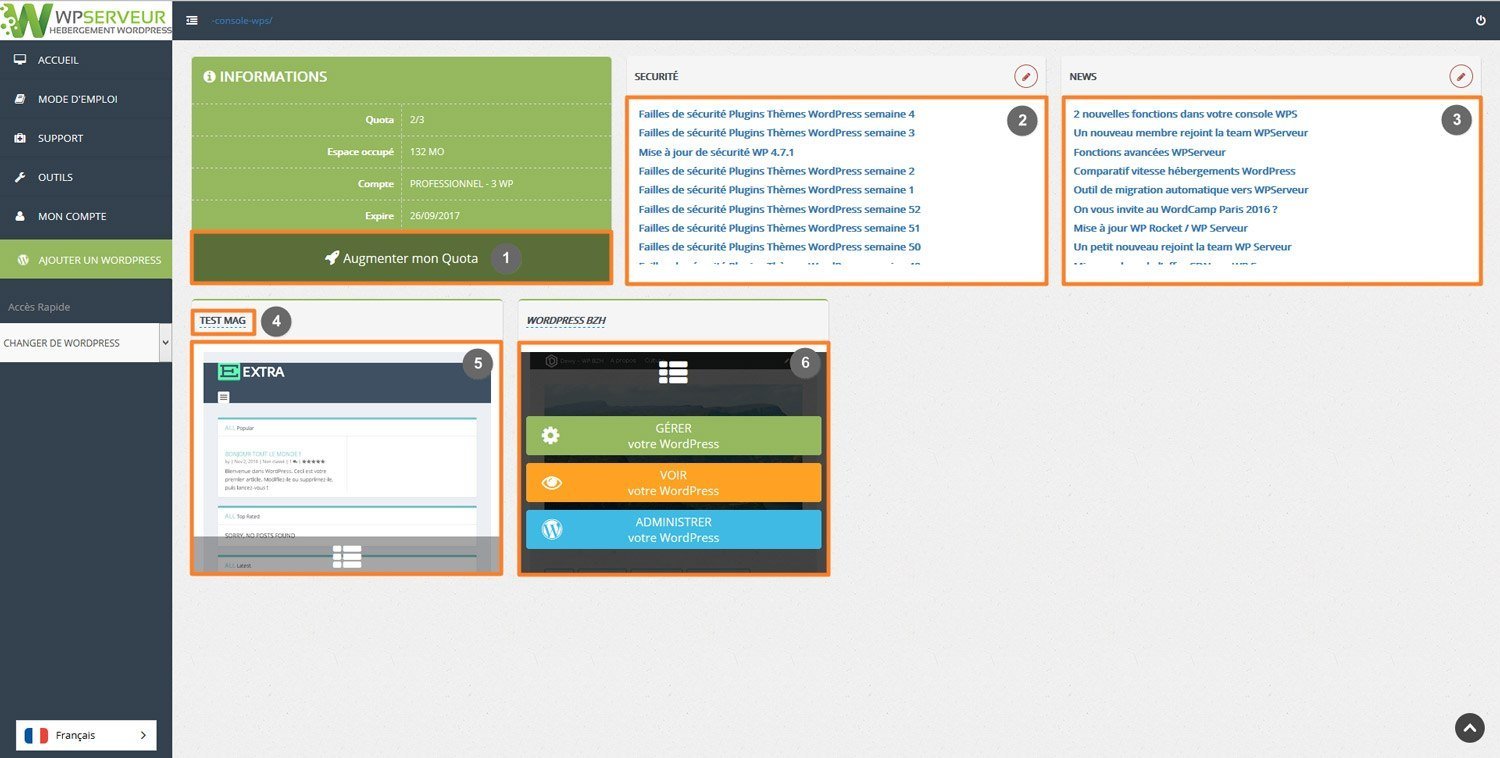Select Ajouter un WordPress
1500x758 pixels.
coord(86,260)
